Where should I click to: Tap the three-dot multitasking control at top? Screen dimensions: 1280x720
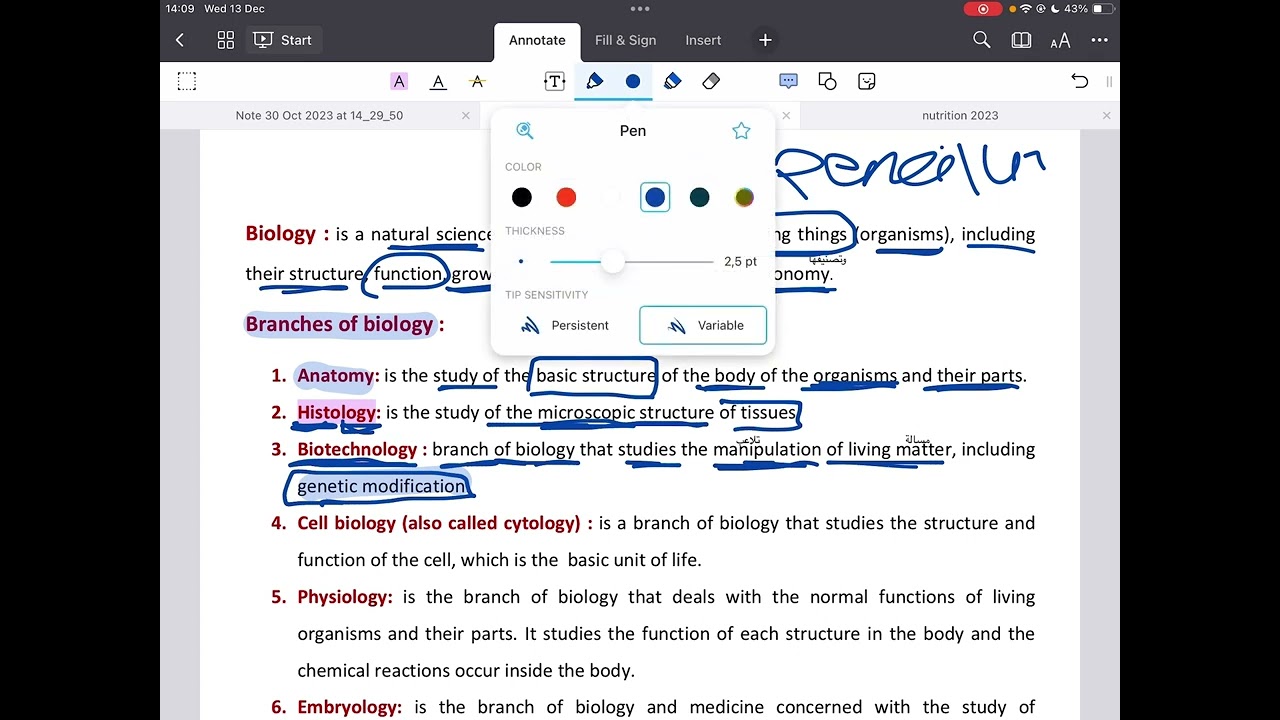point(640,9)
